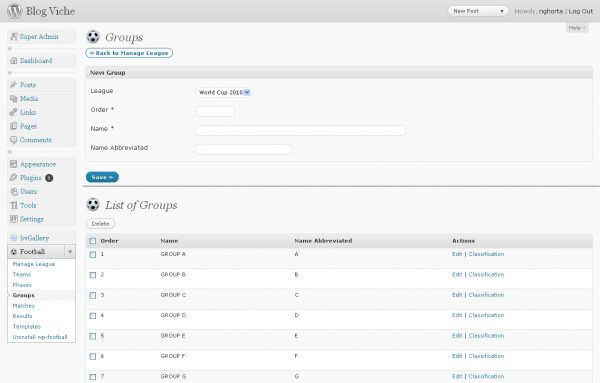Screen dimensions: 600x383
Task: Check the box for GROUP B row
Action: point(93,275)
